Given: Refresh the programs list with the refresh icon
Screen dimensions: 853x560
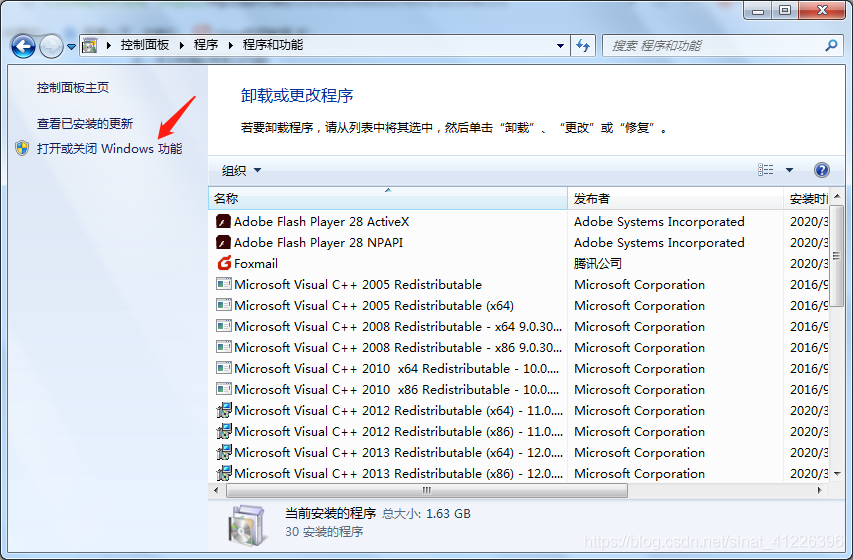Looking at the screenshot, I should coord(583,46).
